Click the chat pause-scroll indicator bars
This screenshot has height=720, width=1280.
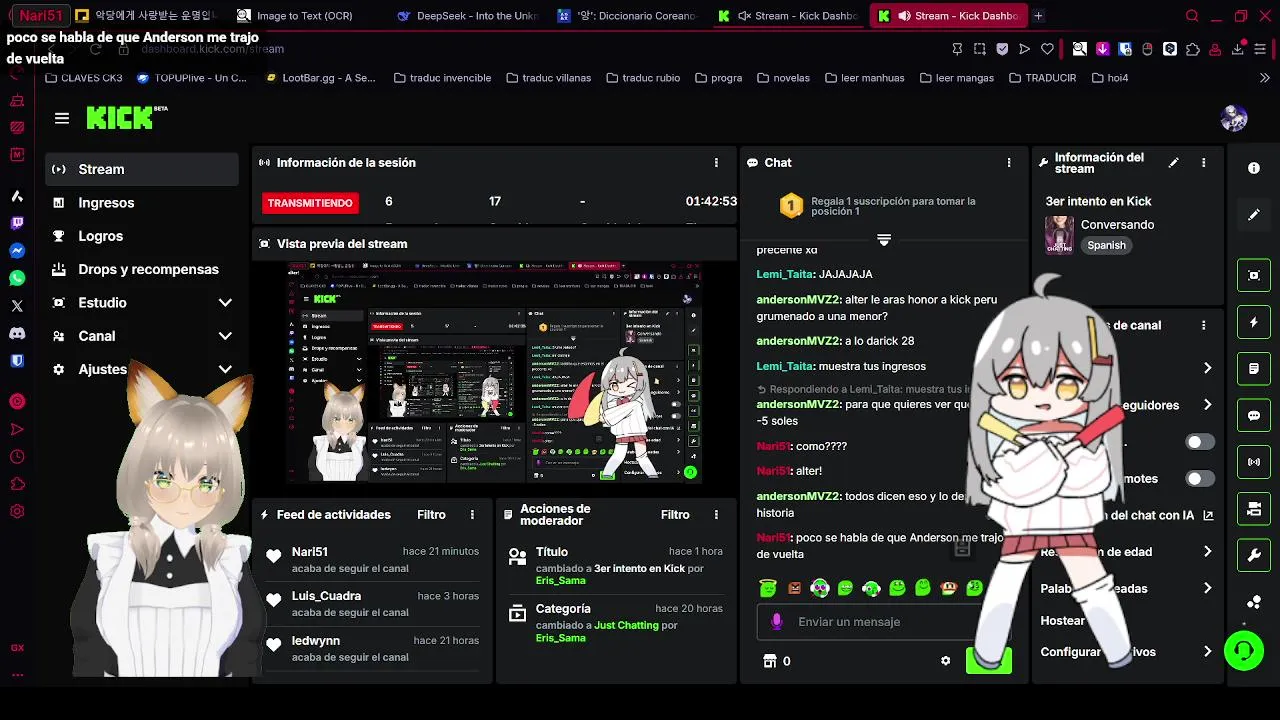click(x=884, y=240)
